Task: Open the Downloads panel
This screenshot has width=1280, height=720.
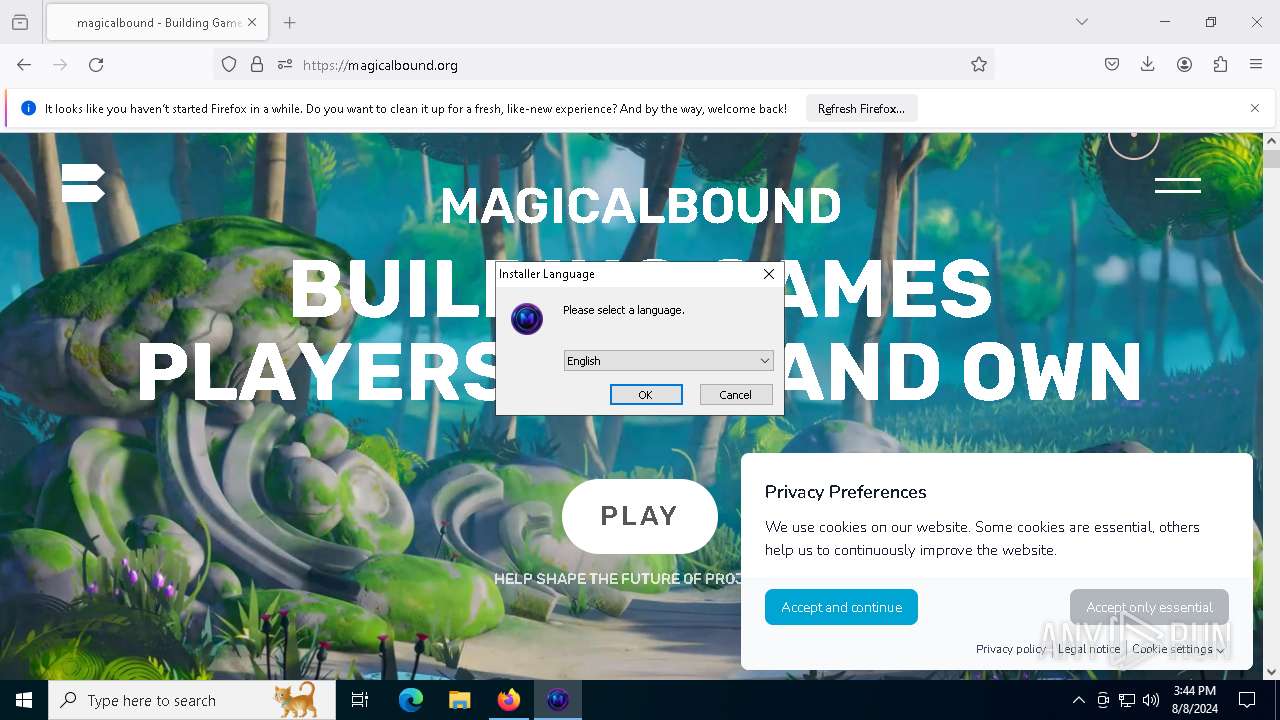Action: pyautogui.click(x=1148, y=65)
